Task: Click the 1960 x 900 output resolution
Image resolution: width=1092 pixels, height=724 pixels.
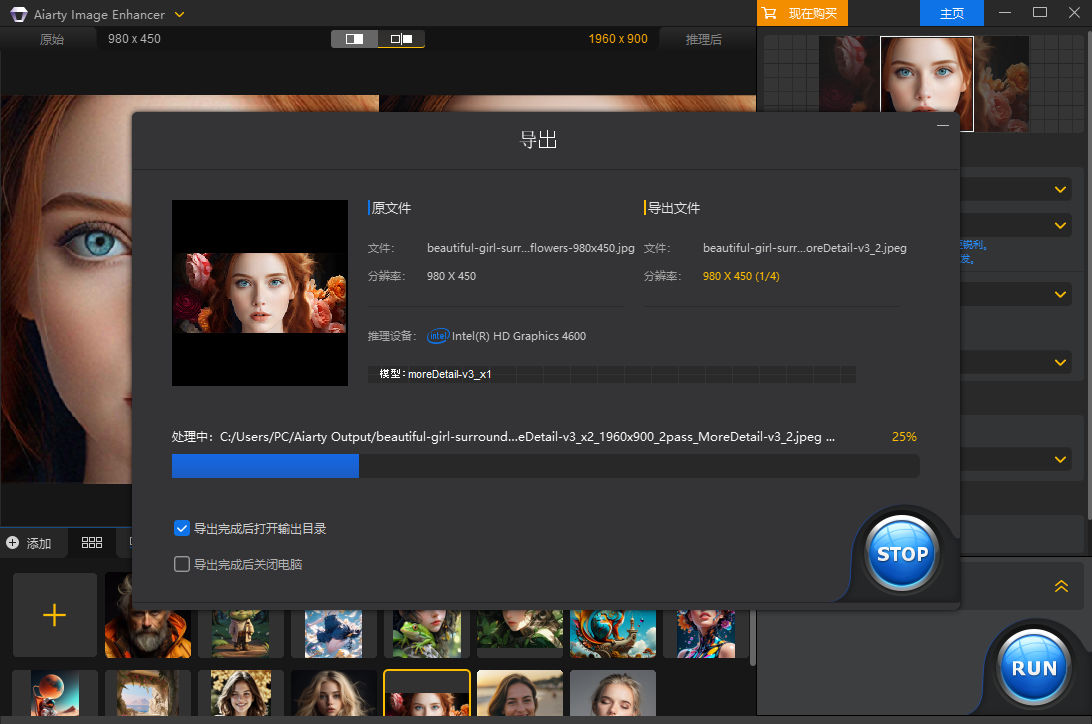Action: pyautogui.click(x=618, y=39)
